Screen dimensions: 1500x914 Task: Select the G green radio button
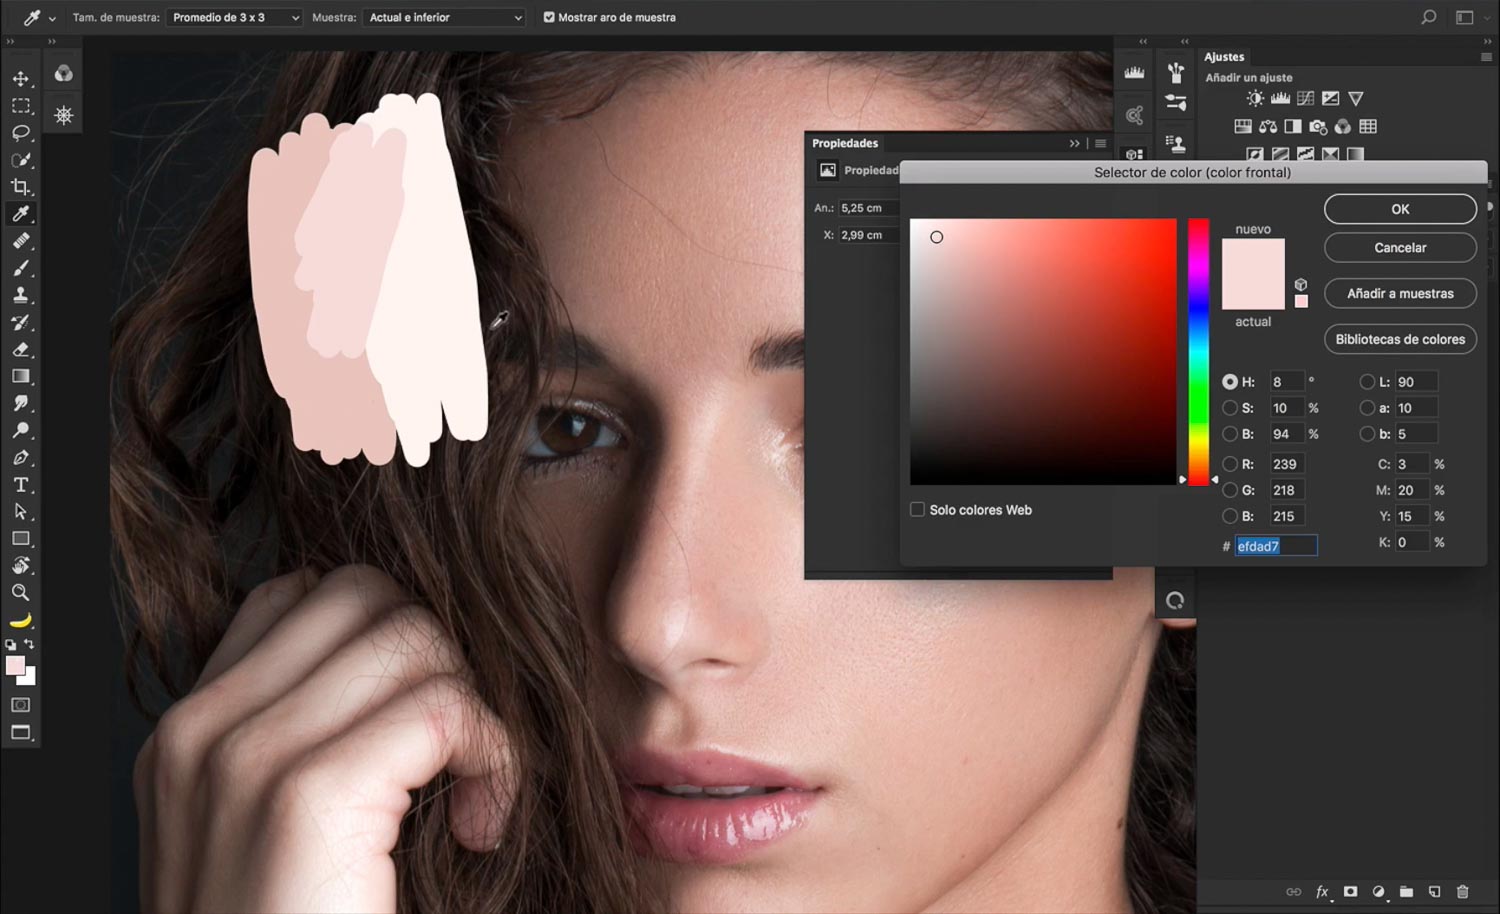[1230, 490]
